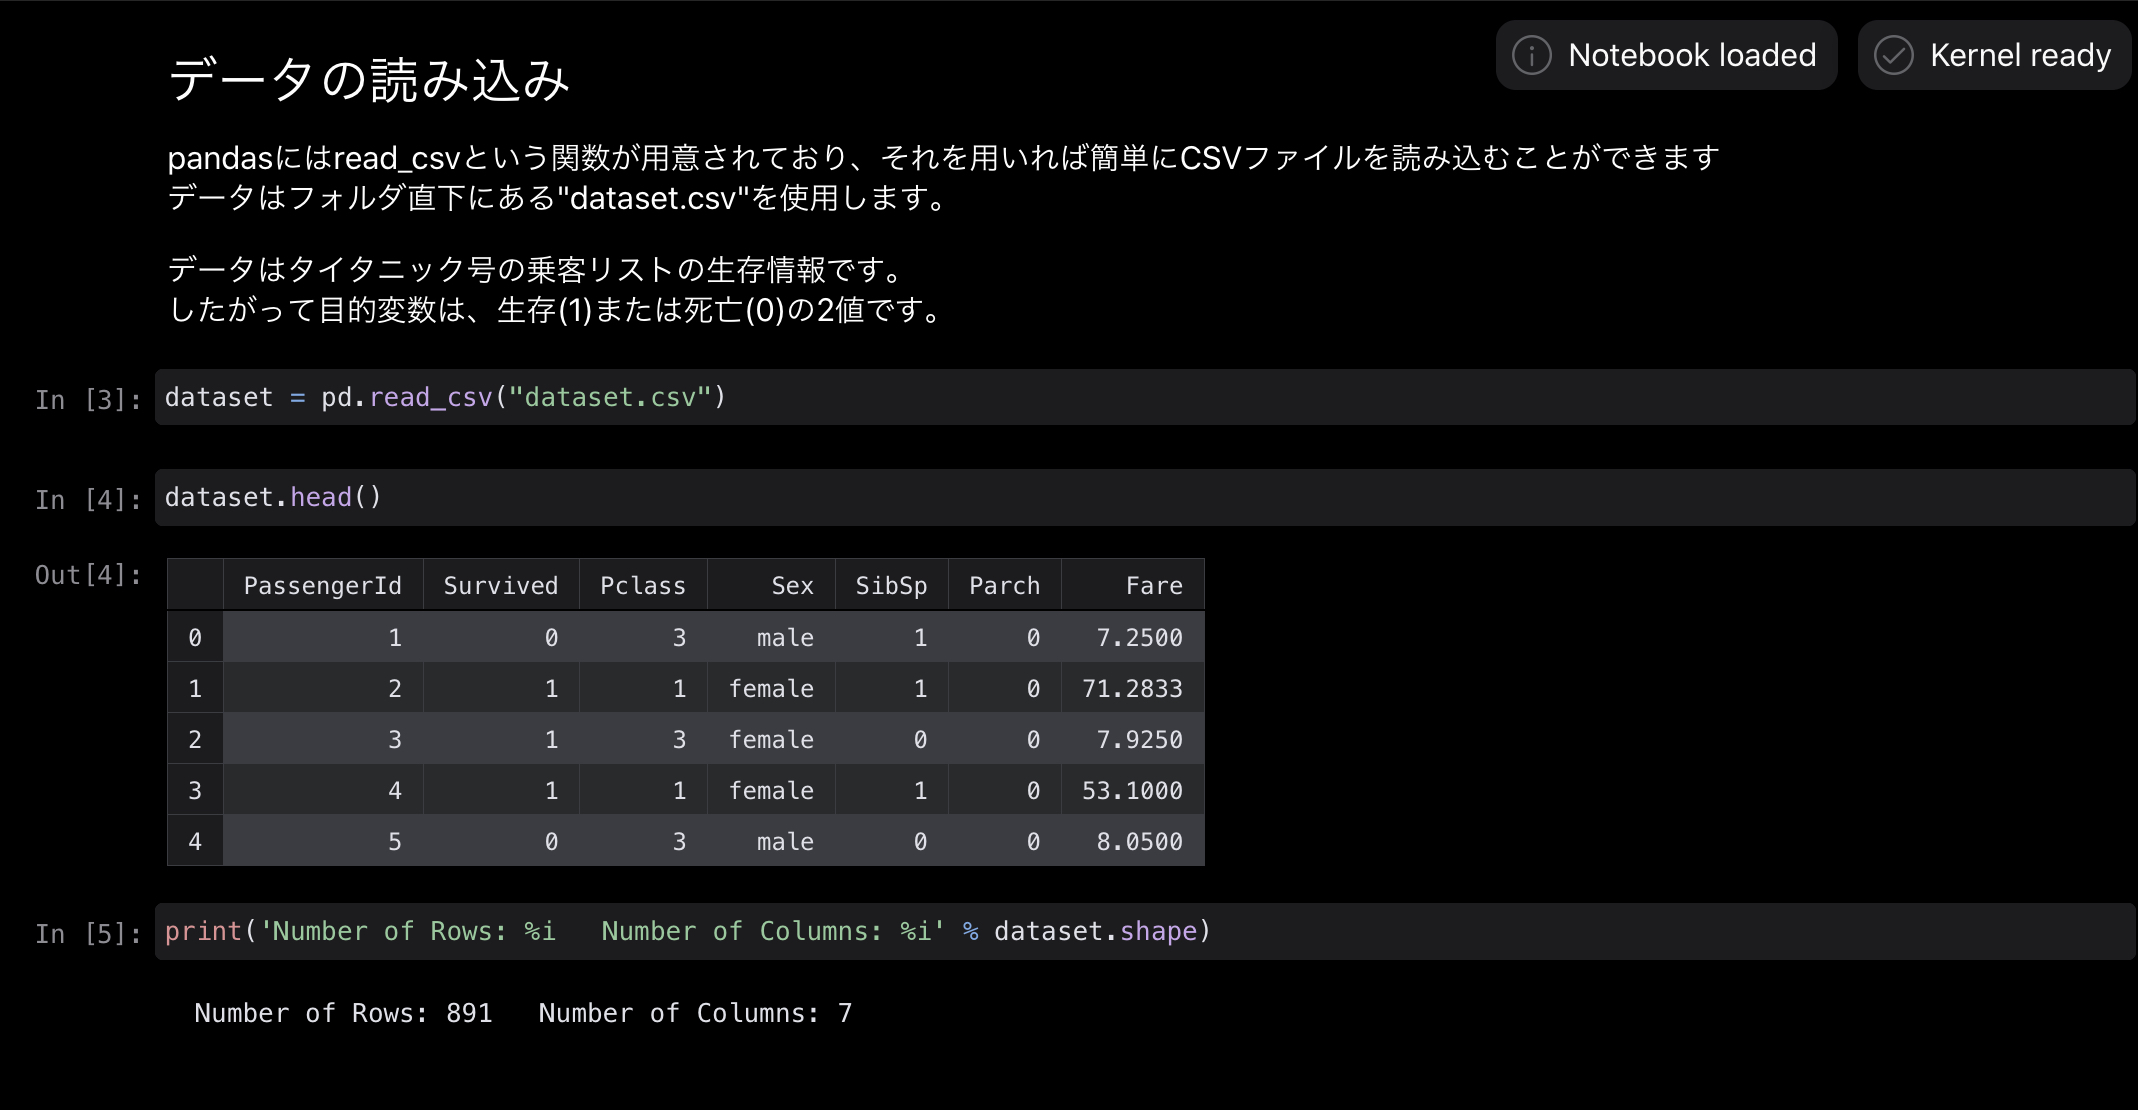The width and height of the screenshot is (2138, 1110).
Task: Click the PassengerId column header
Action: (322, 586)
